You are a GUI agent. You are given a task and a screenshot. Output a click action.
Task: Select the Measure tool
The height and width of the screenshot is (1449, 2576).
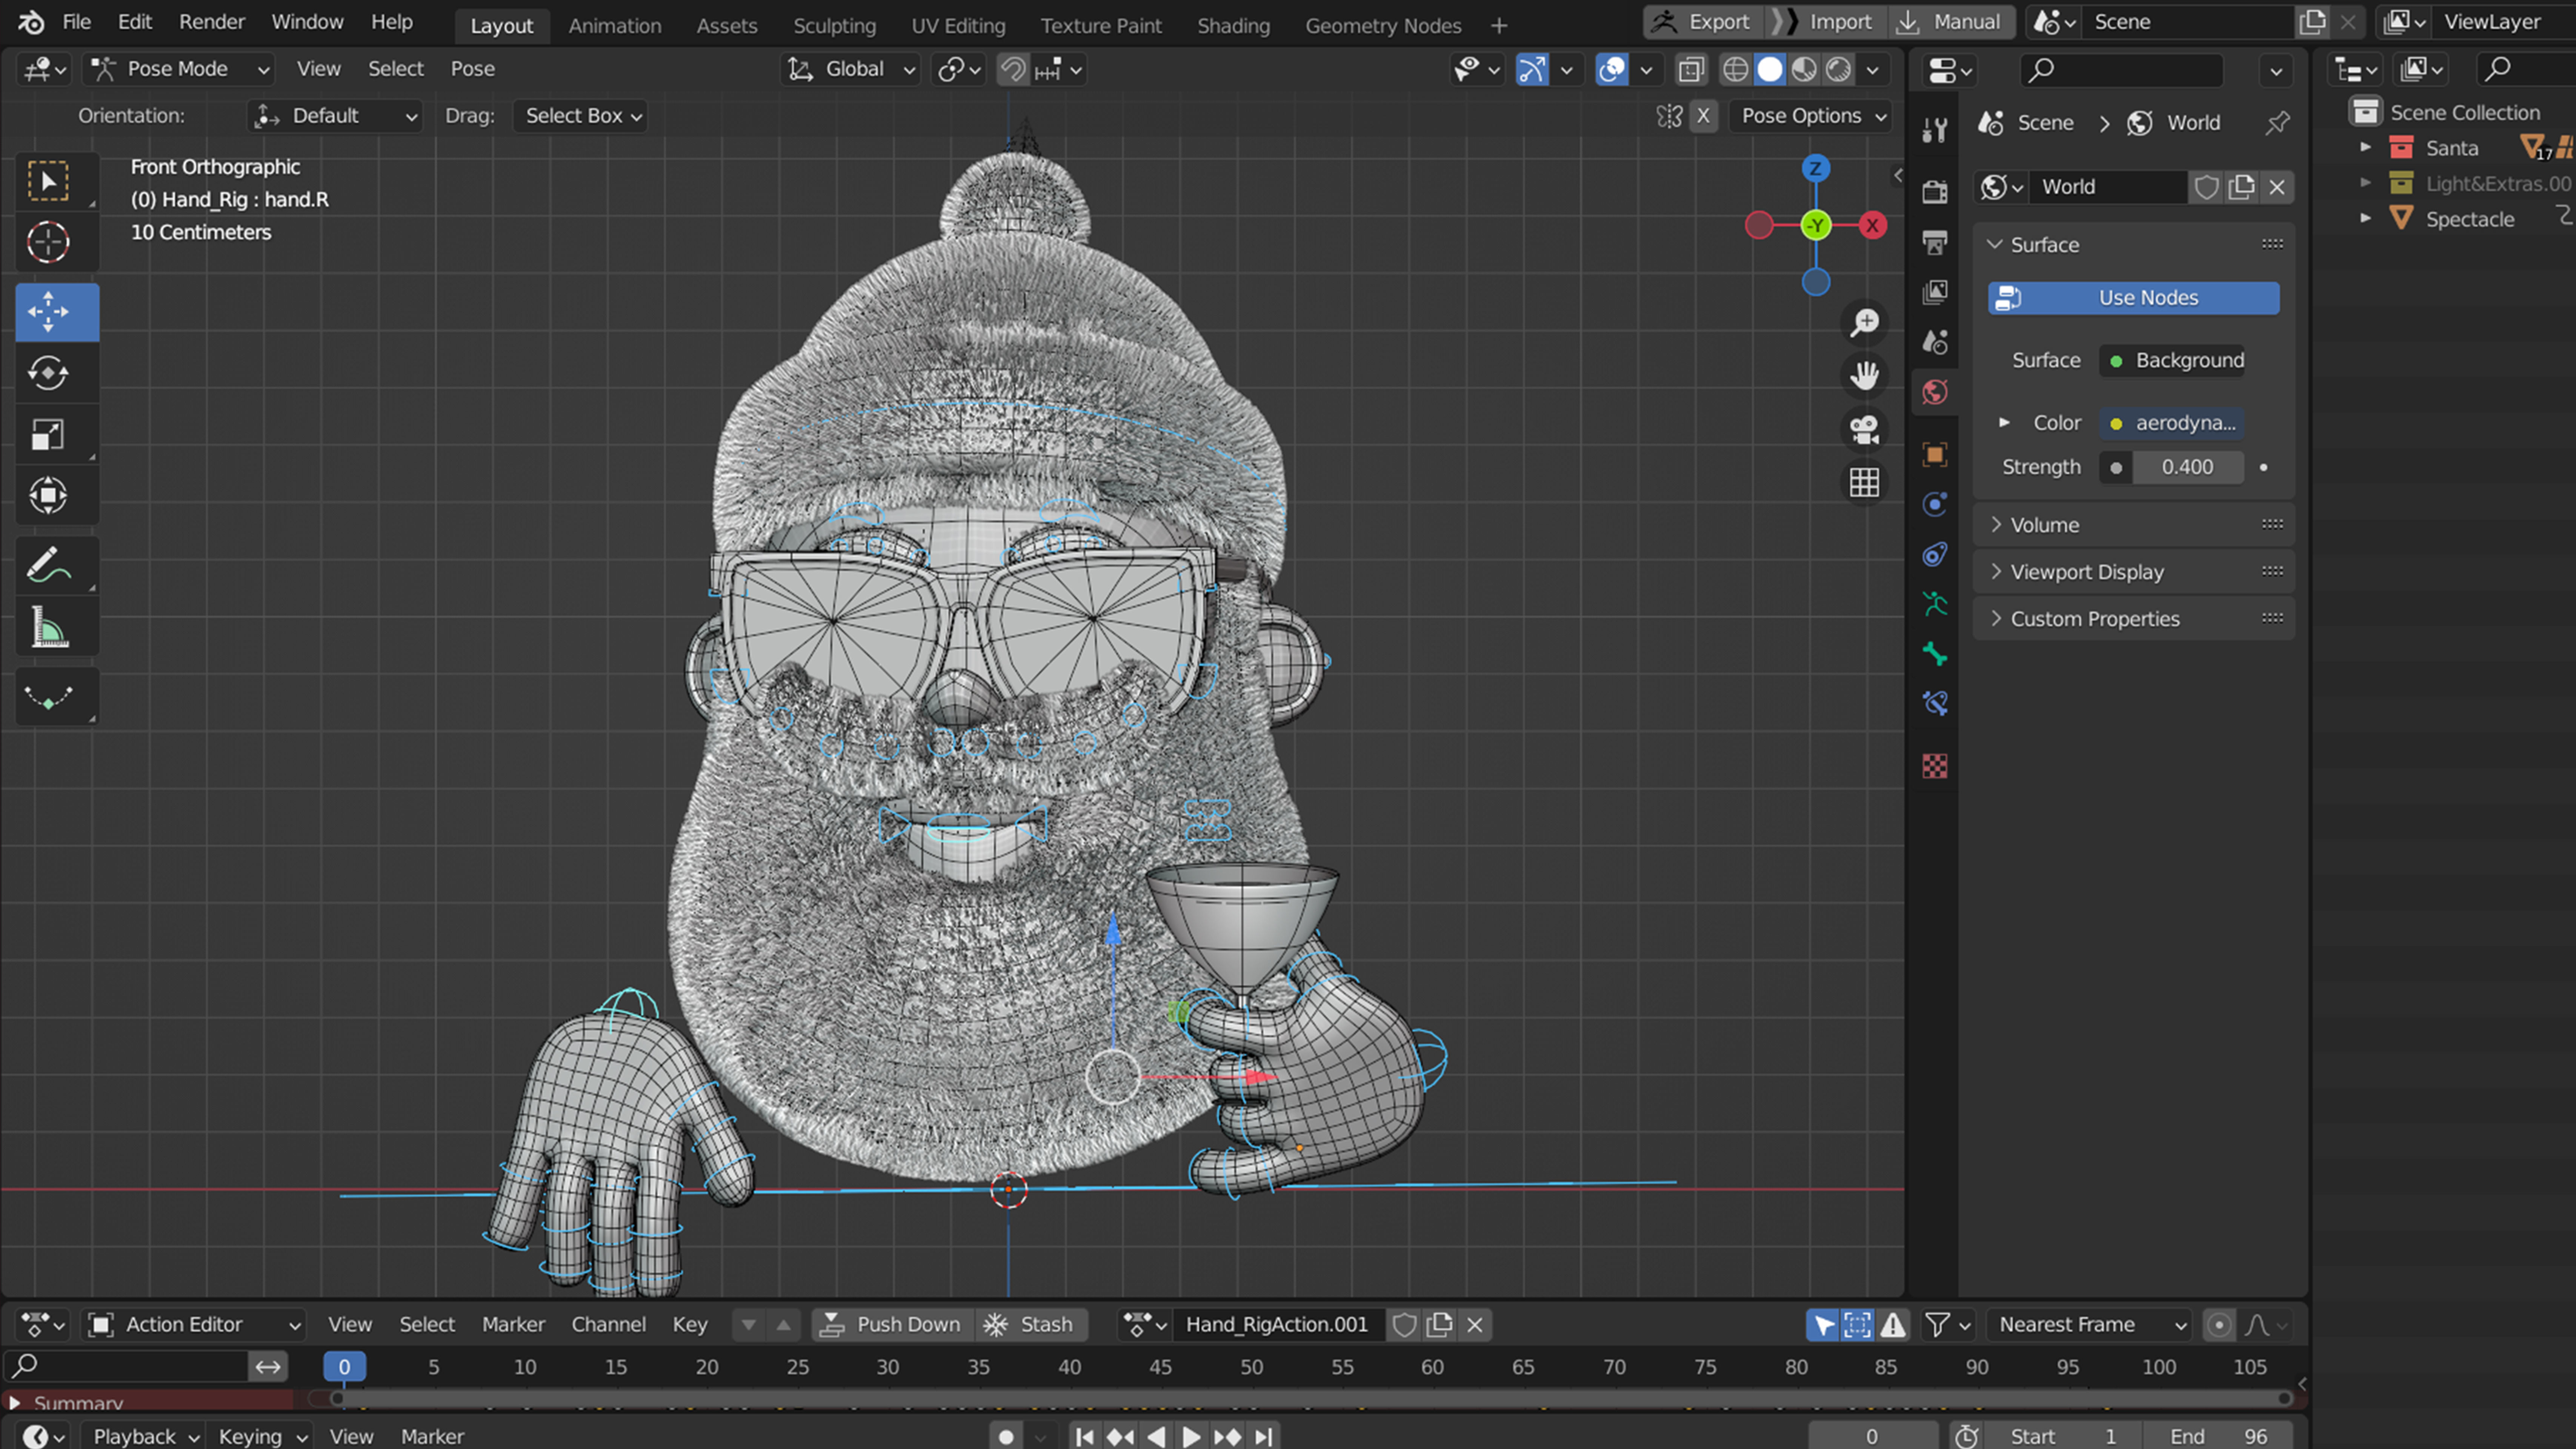pos(48,627)
